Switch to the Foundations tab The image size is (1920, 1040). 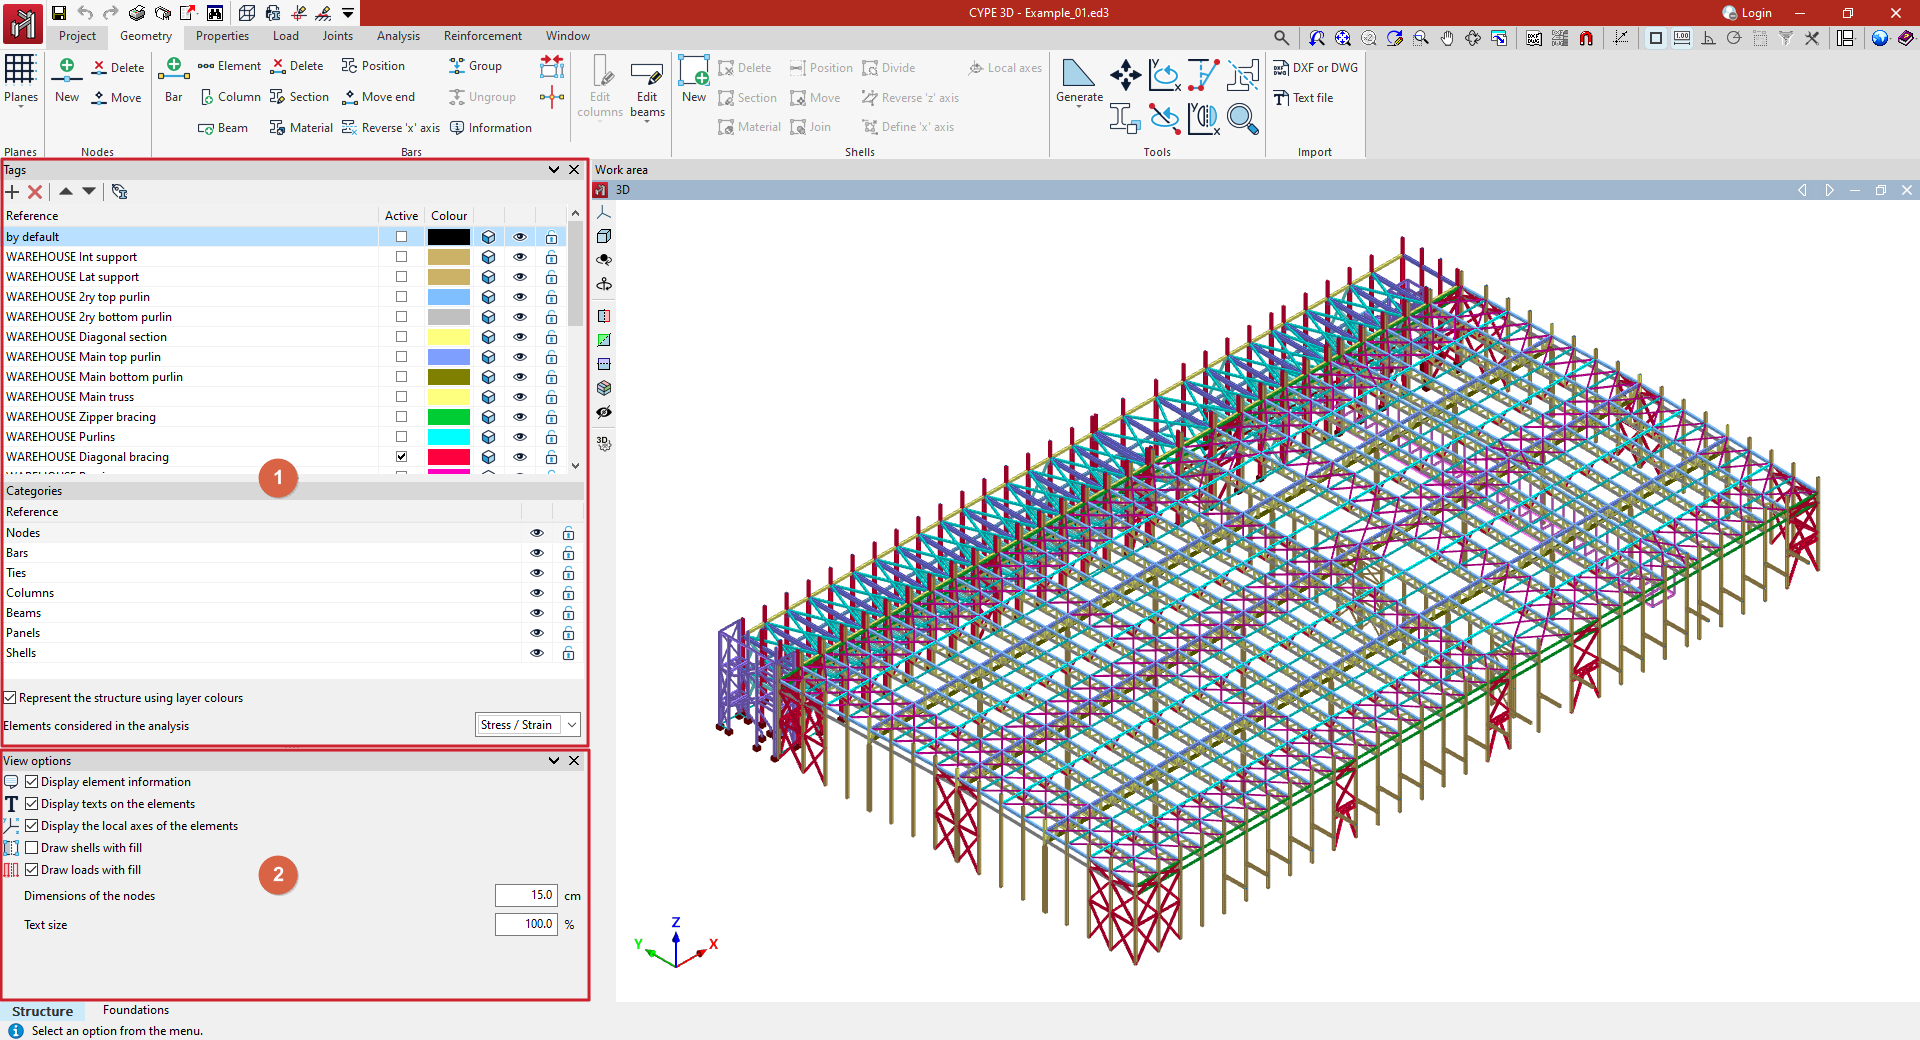pyautogui.click(x=136, y=1010)
